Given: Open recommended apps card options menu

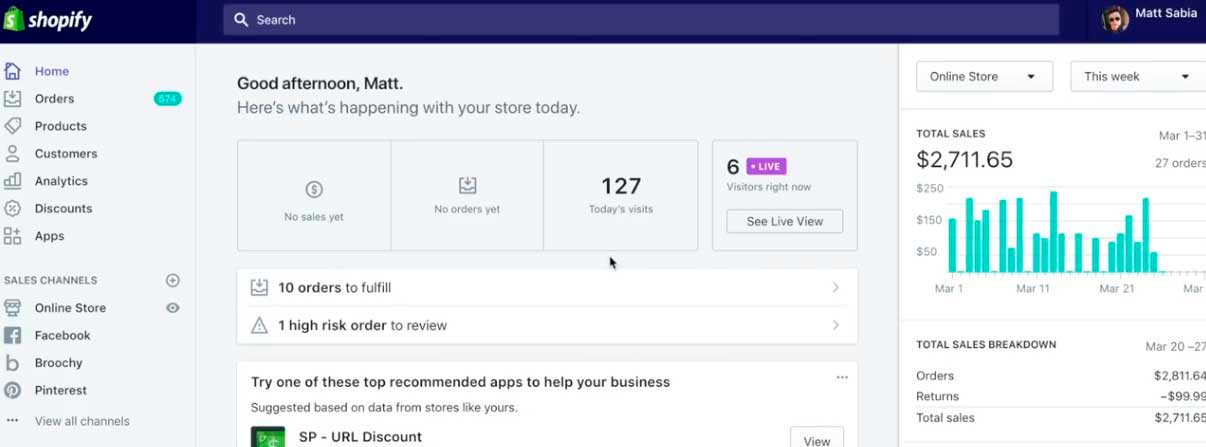Looking at the screenshot, I should pyautogui.click(x=842, y=378).
